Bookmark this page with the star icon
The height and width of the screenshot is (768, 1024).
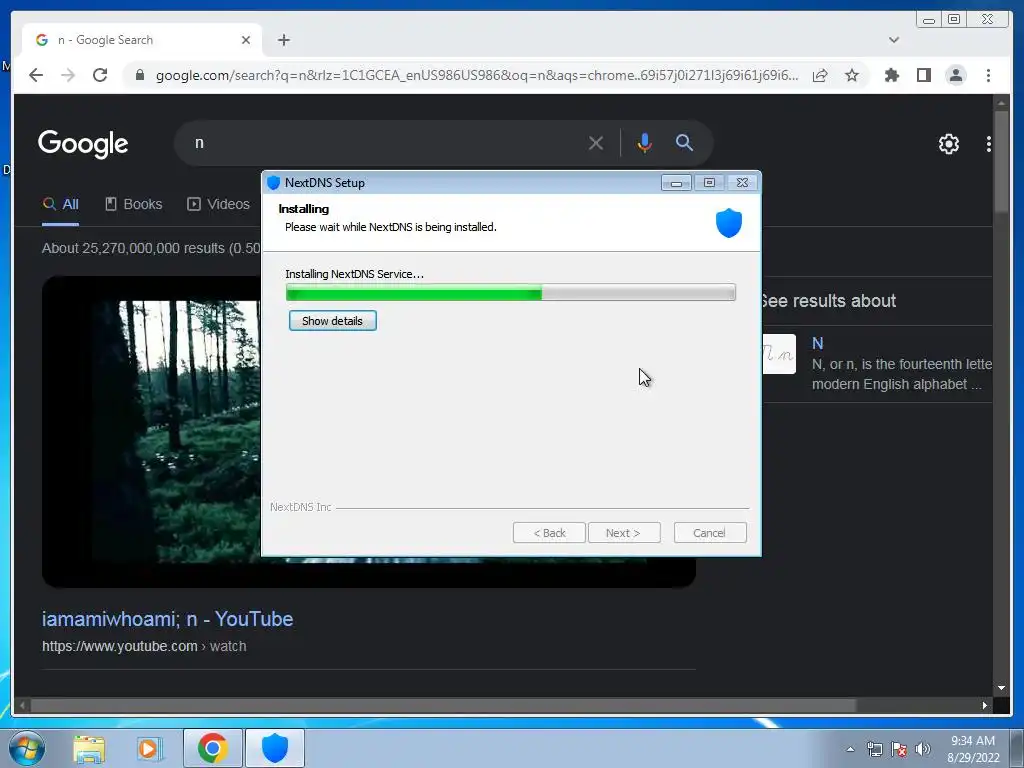[x=852, y=75]
